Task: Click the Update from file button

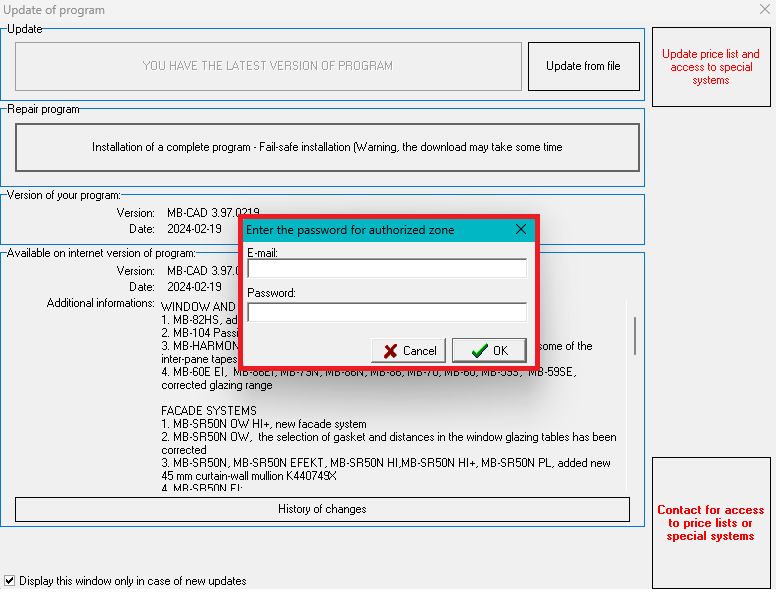Action: 583,66
